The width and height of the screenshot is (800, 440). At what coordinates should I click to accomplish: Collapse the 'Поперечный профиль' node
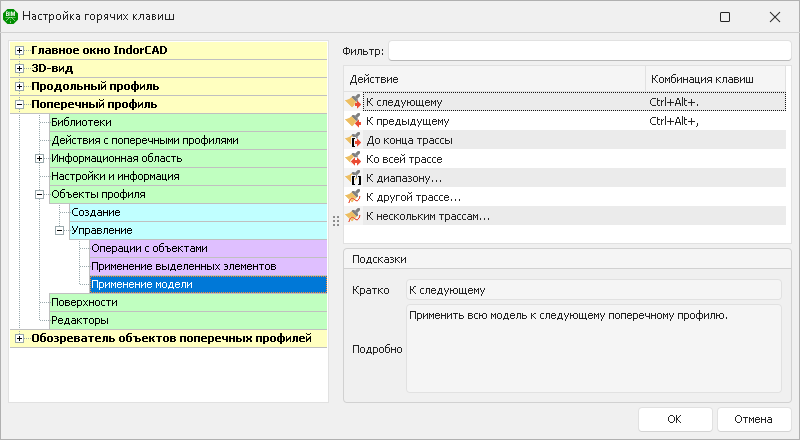pos(19,104)
